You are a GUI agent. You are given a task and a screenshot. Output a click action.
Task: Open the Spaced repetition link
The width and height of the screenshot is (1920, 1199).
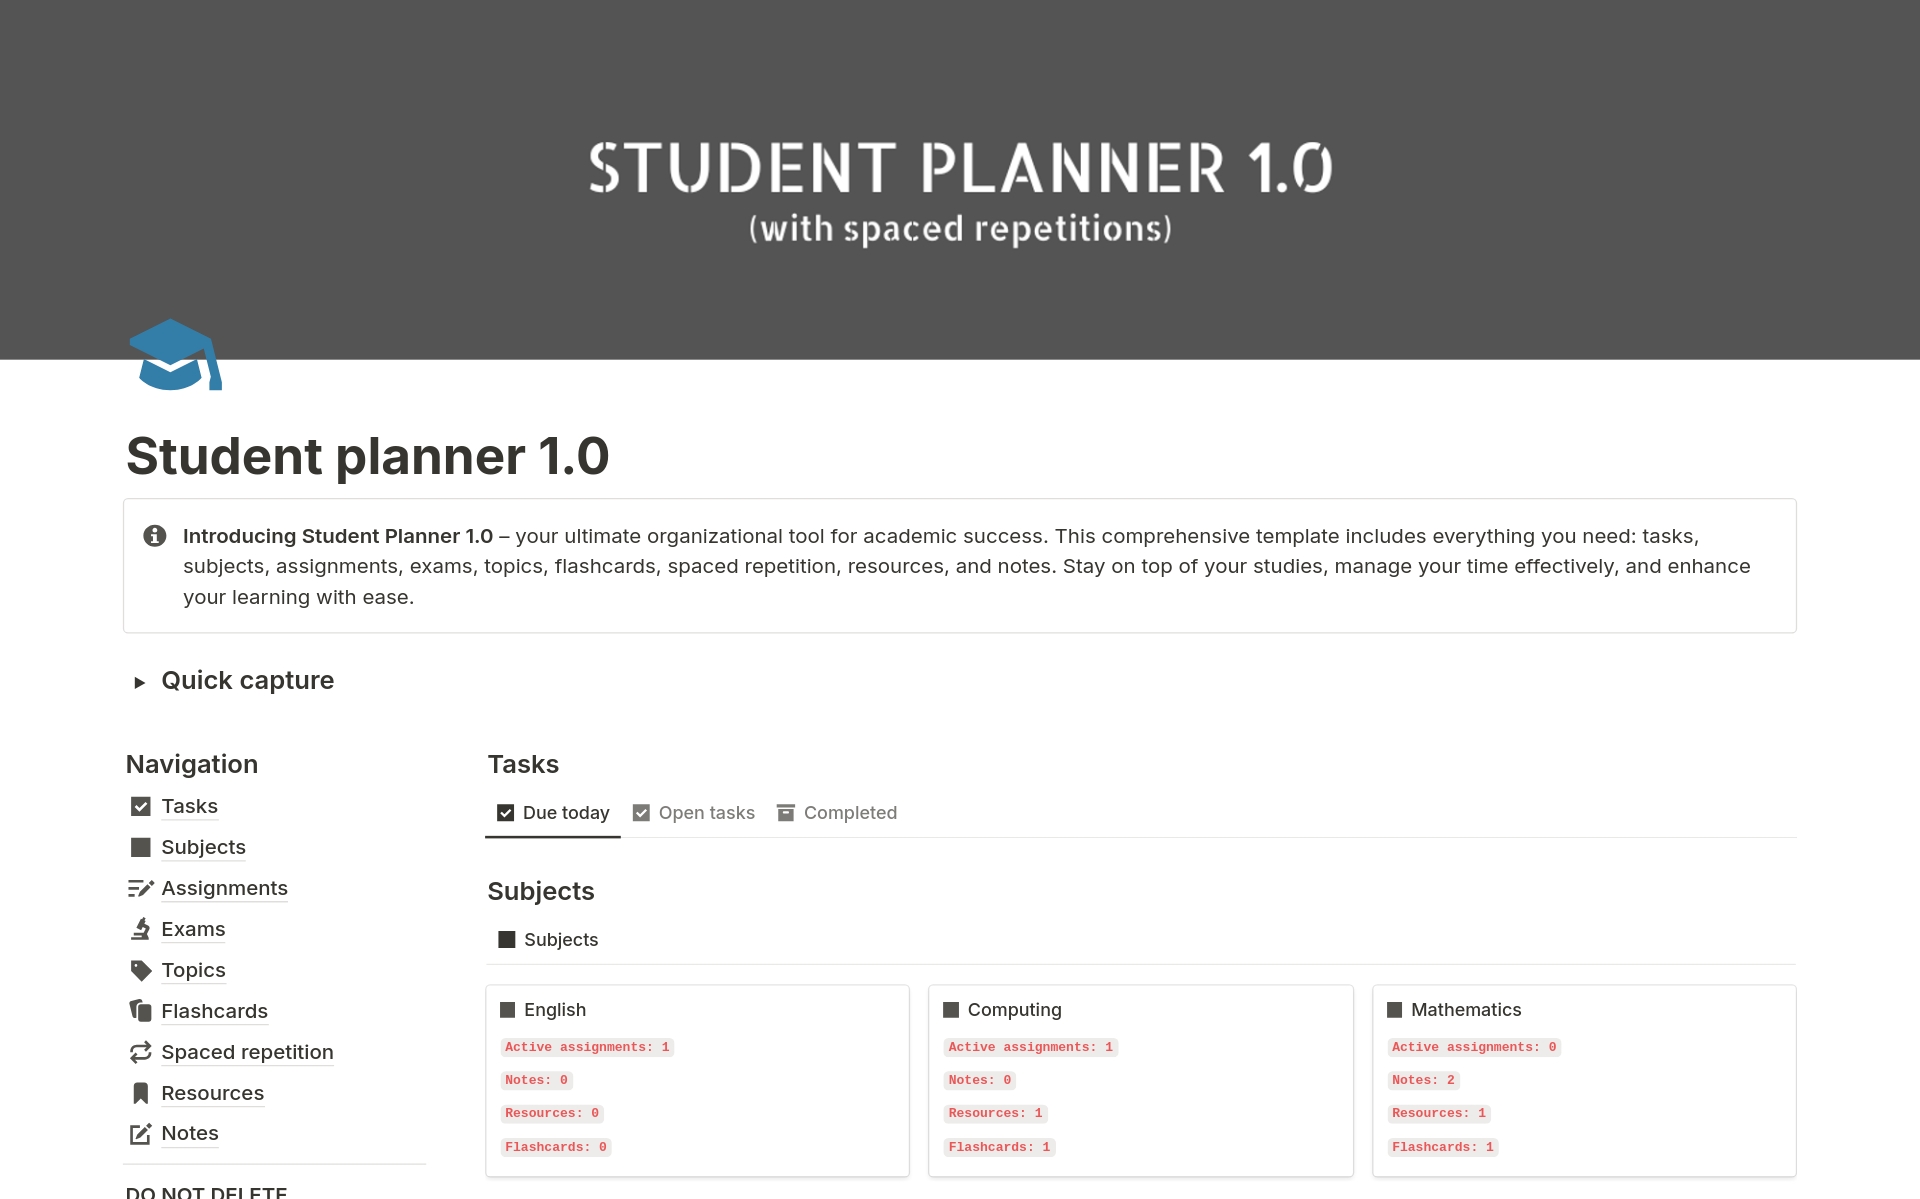247,1052
